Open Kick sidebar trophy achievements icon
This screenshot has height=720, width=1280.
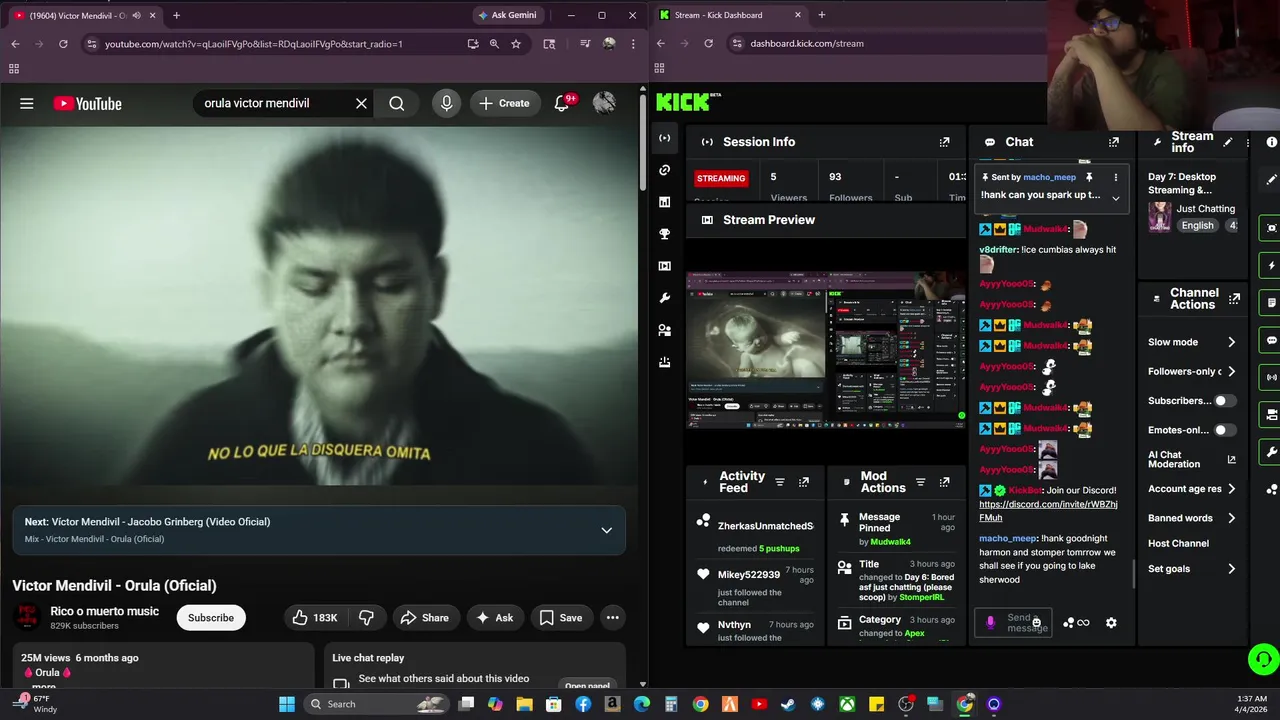click(665, 234)
